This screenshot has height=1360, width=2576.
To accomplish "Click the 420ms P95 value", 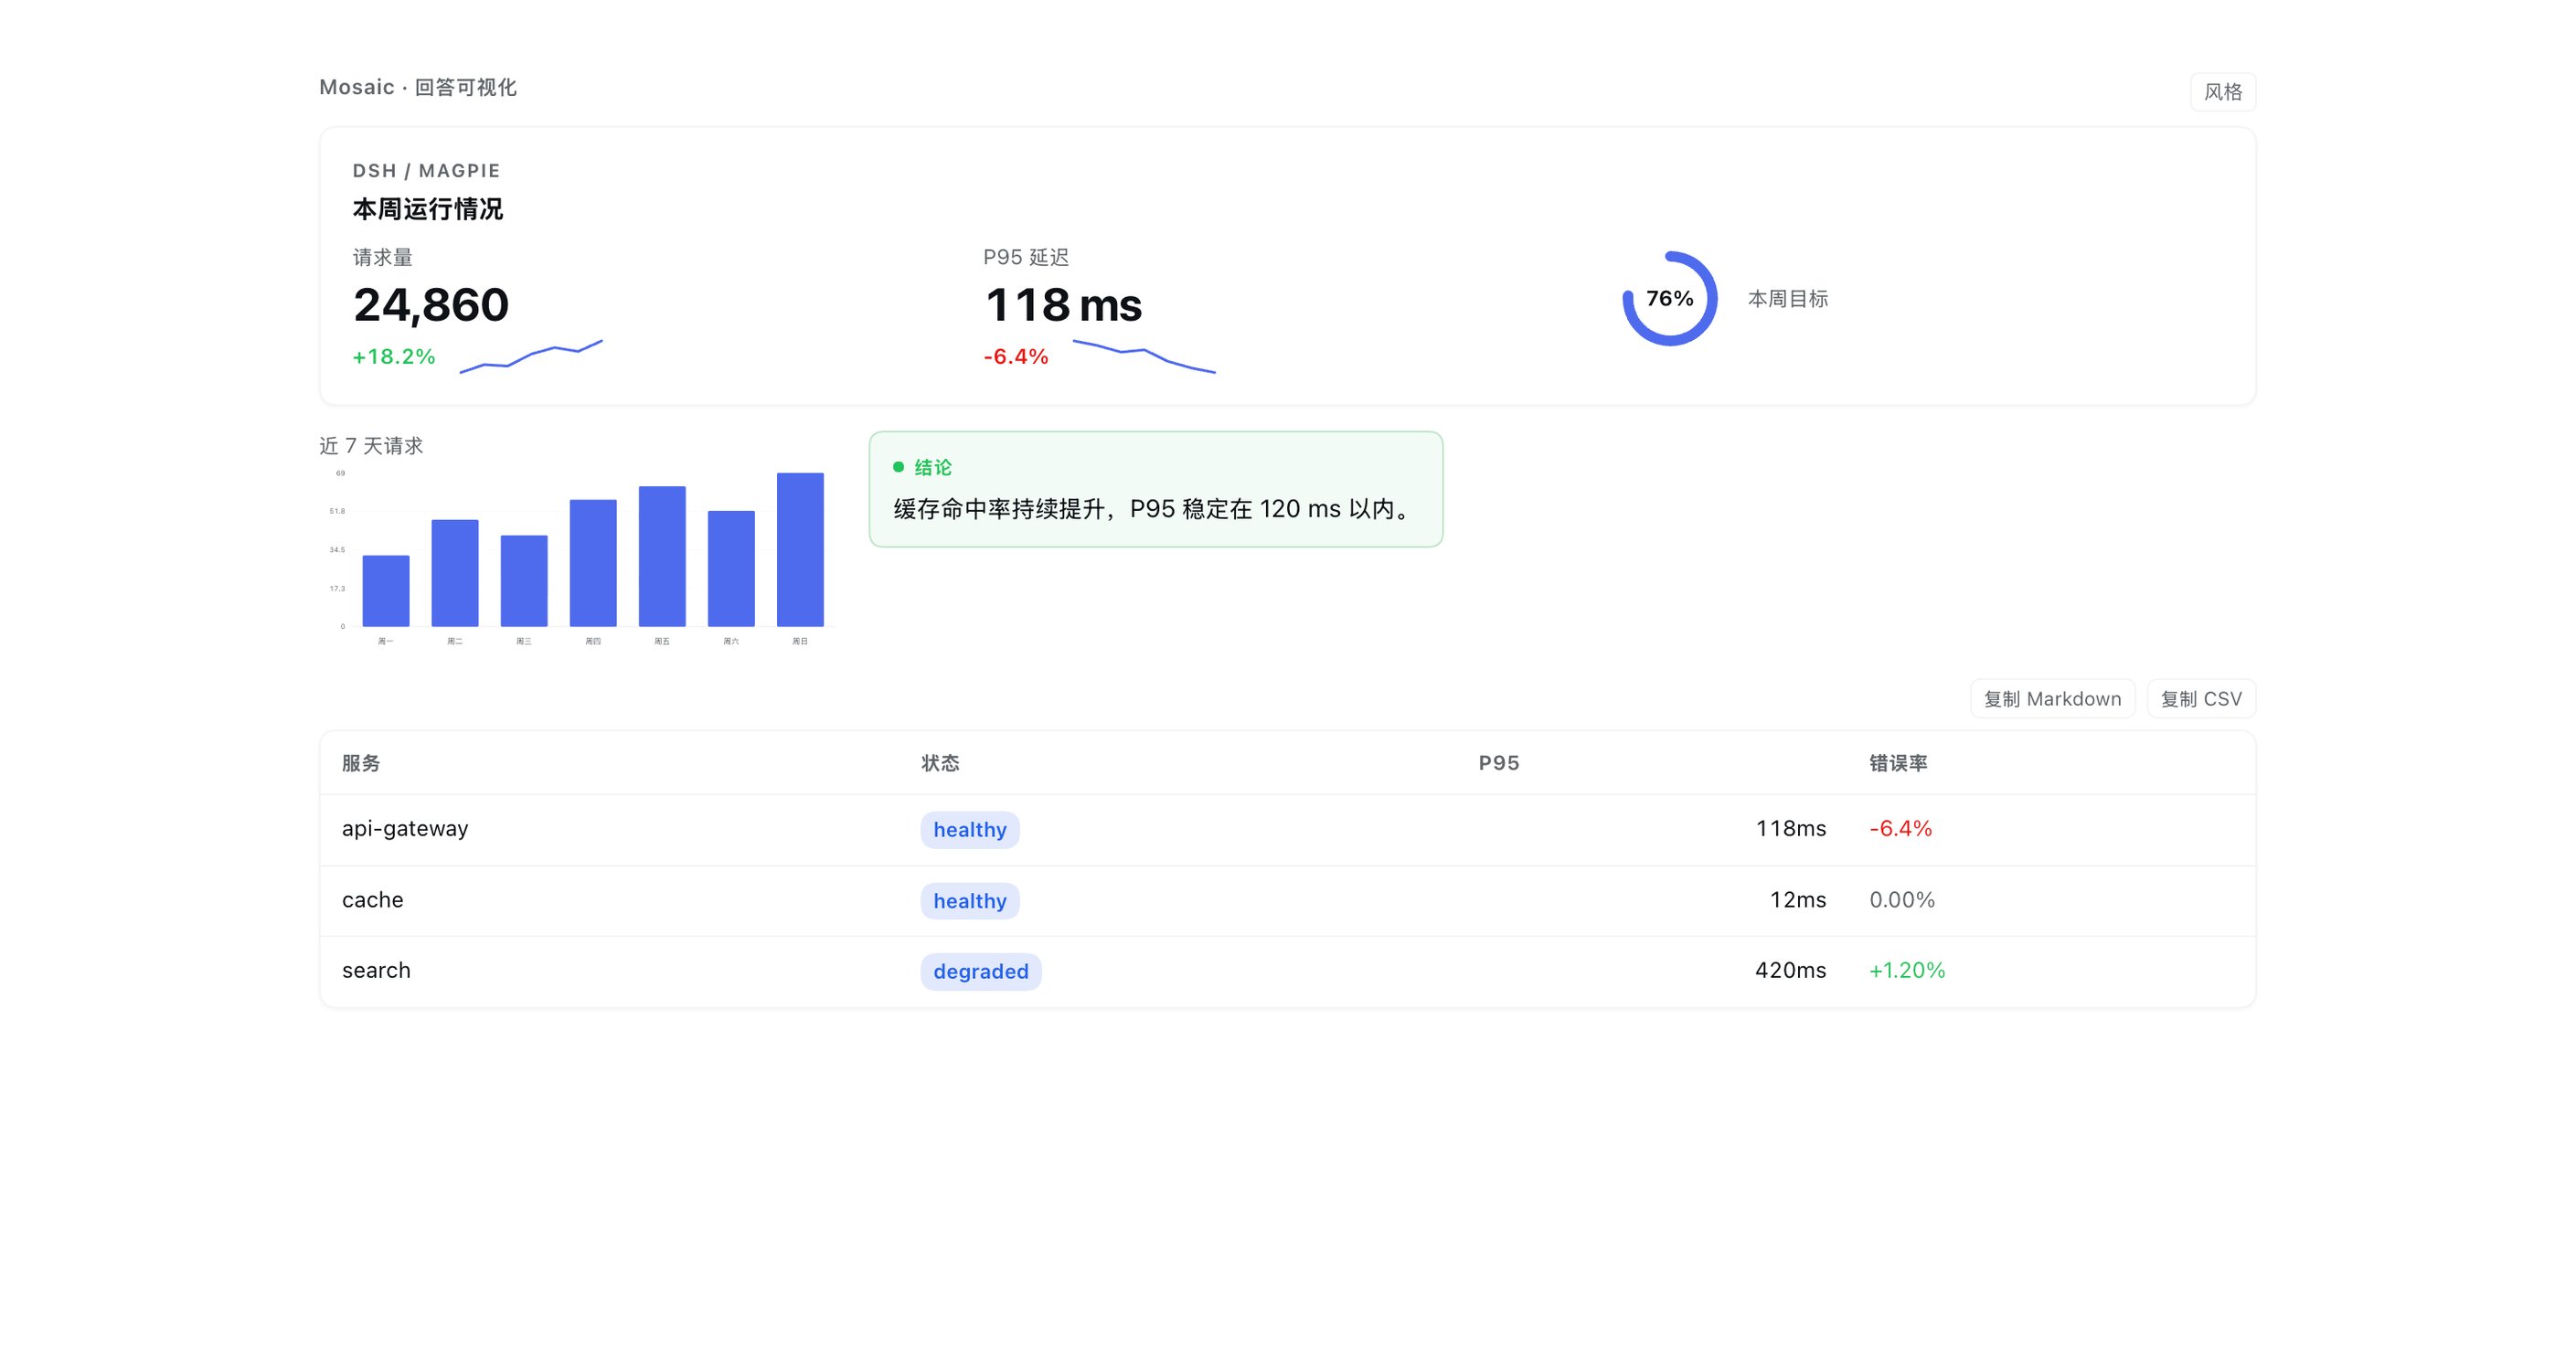I will 1790,970.
